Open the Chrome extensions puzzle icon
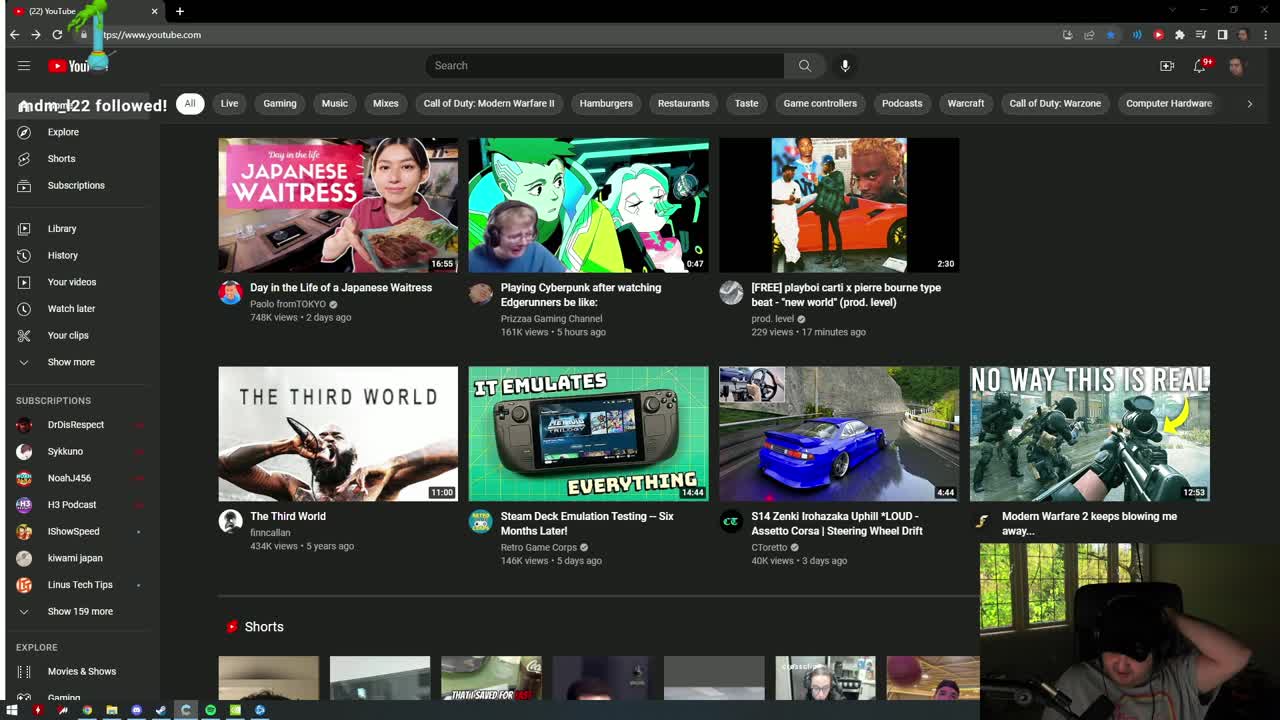 (1180, 35)
